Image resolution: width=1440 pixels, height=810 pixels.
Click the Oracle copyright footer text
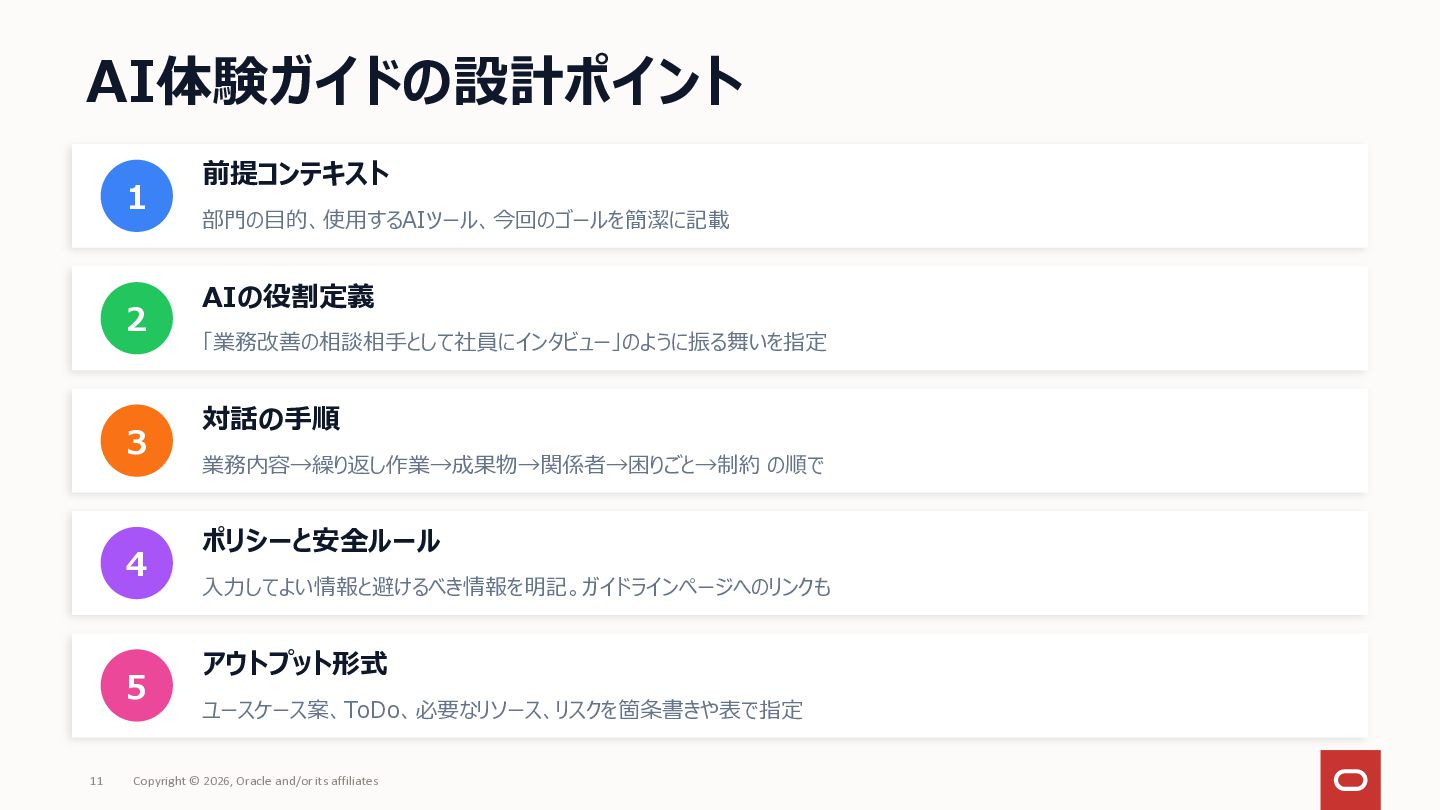[256, 781]
